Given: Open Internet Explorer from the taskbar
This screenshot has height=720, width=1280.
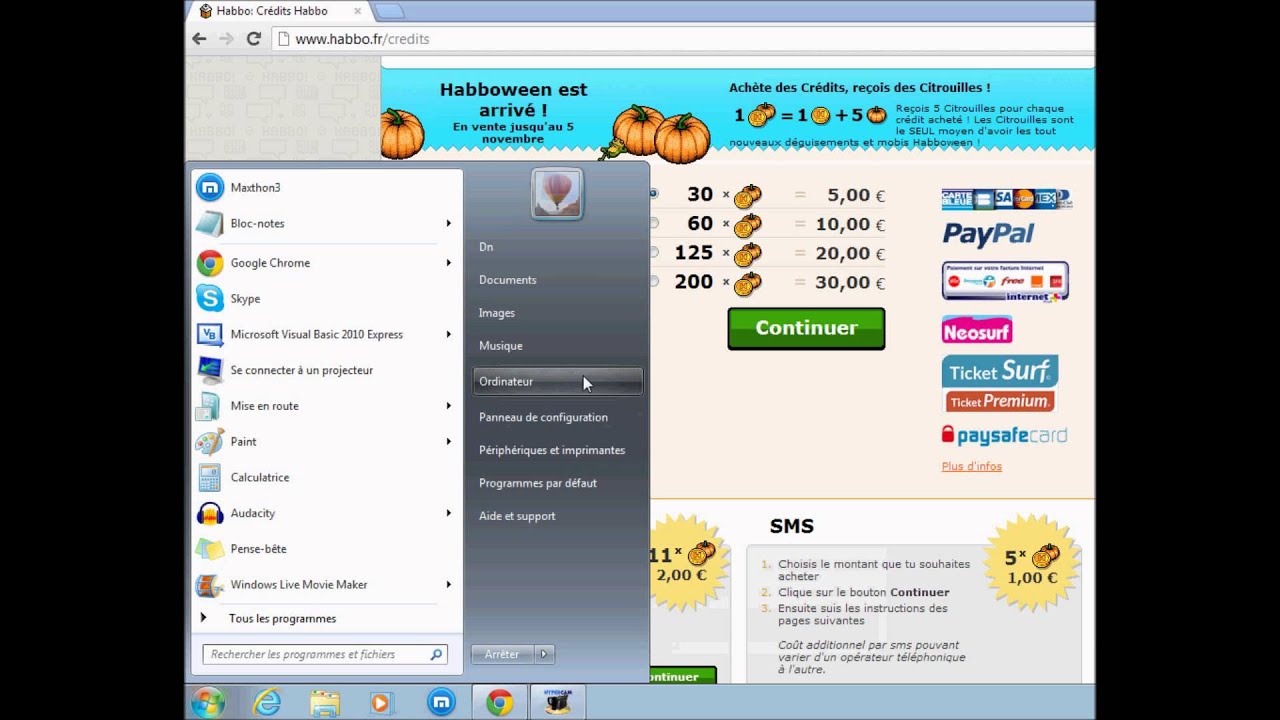Looking at the screenshot, I should tap(267, 703).
